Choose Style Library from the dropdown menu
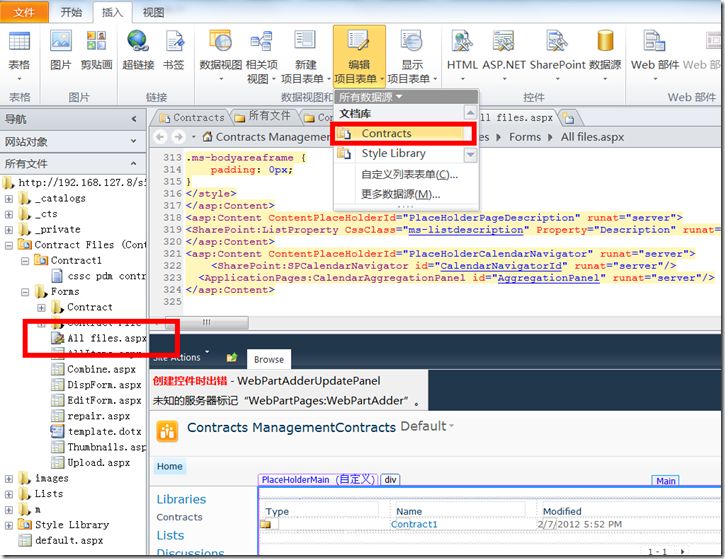 tap(393, 153)
